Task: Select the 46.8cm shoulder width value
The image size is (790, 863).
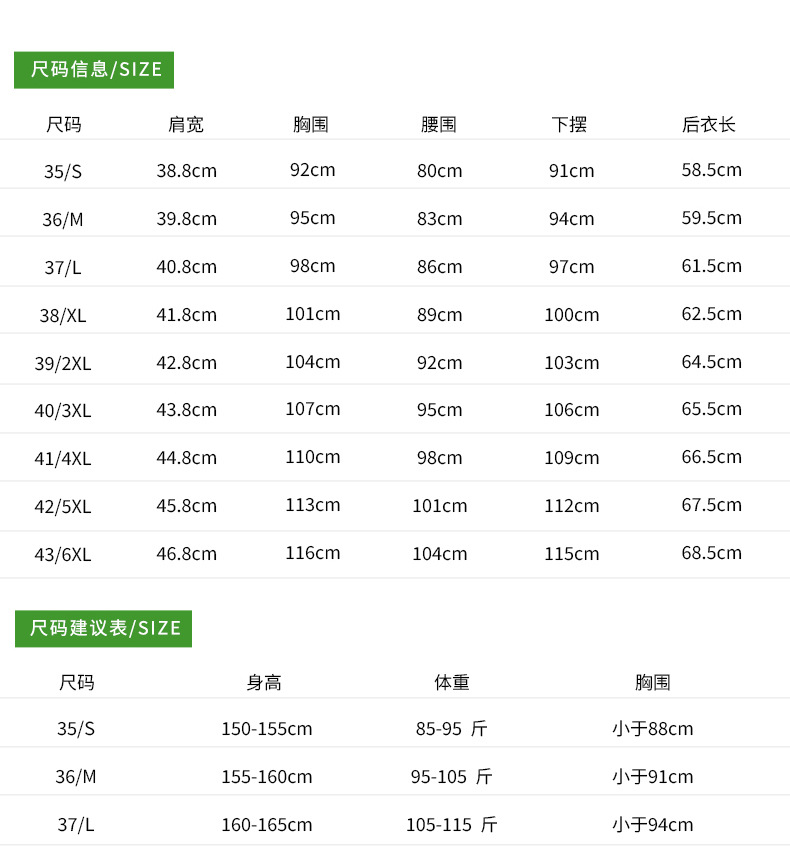Action: [186, 554]
